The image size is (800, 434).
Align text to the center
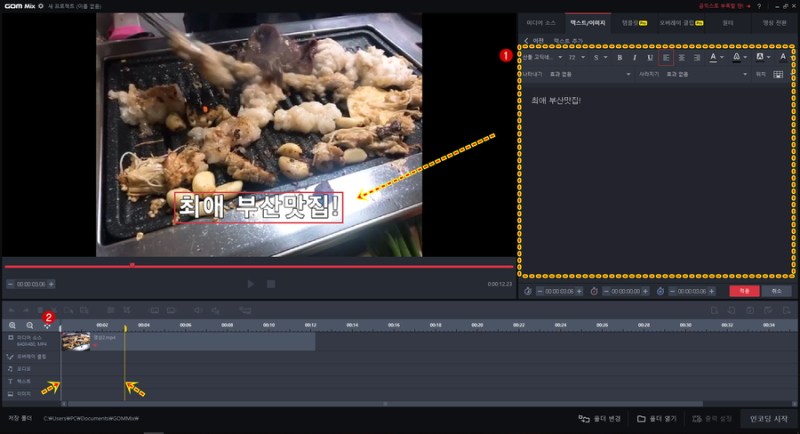(x=682, y=58)
